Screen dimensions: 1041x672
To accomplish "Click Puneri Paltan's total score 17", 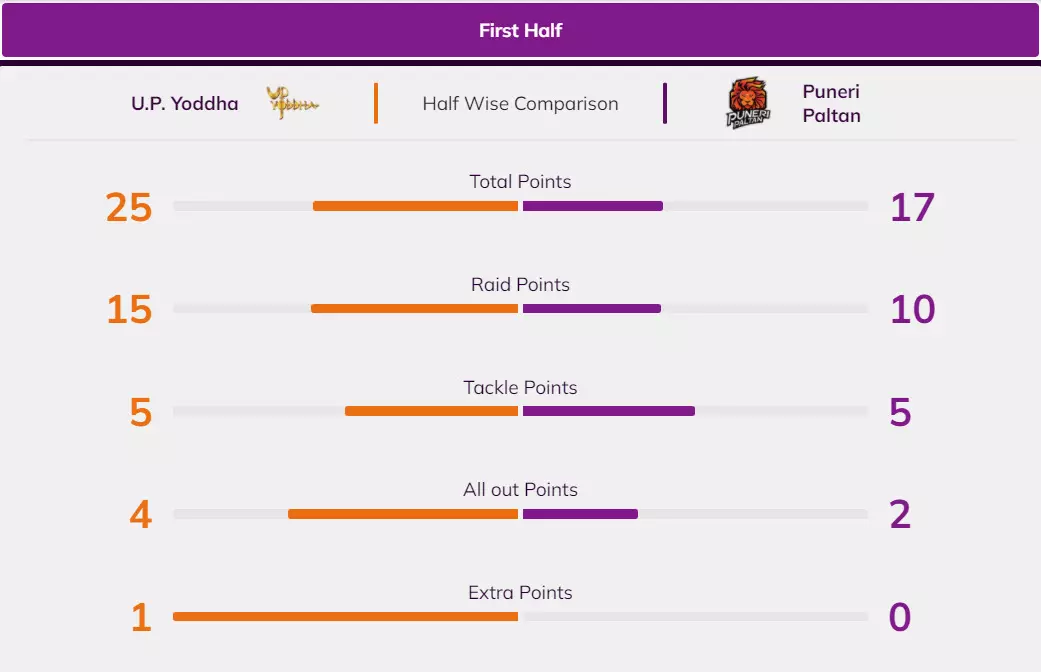I will (x=912, y=207).
